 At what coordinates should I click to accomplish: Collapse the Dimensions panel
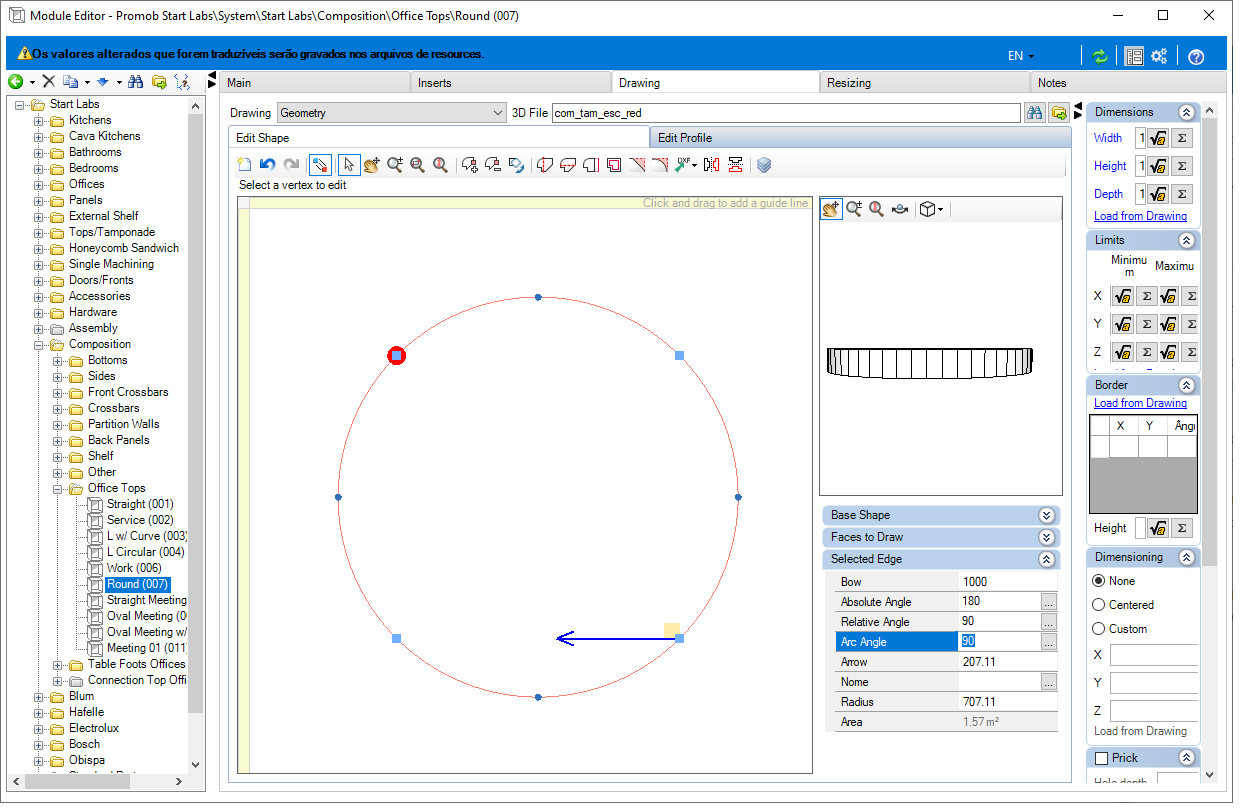1186,113
